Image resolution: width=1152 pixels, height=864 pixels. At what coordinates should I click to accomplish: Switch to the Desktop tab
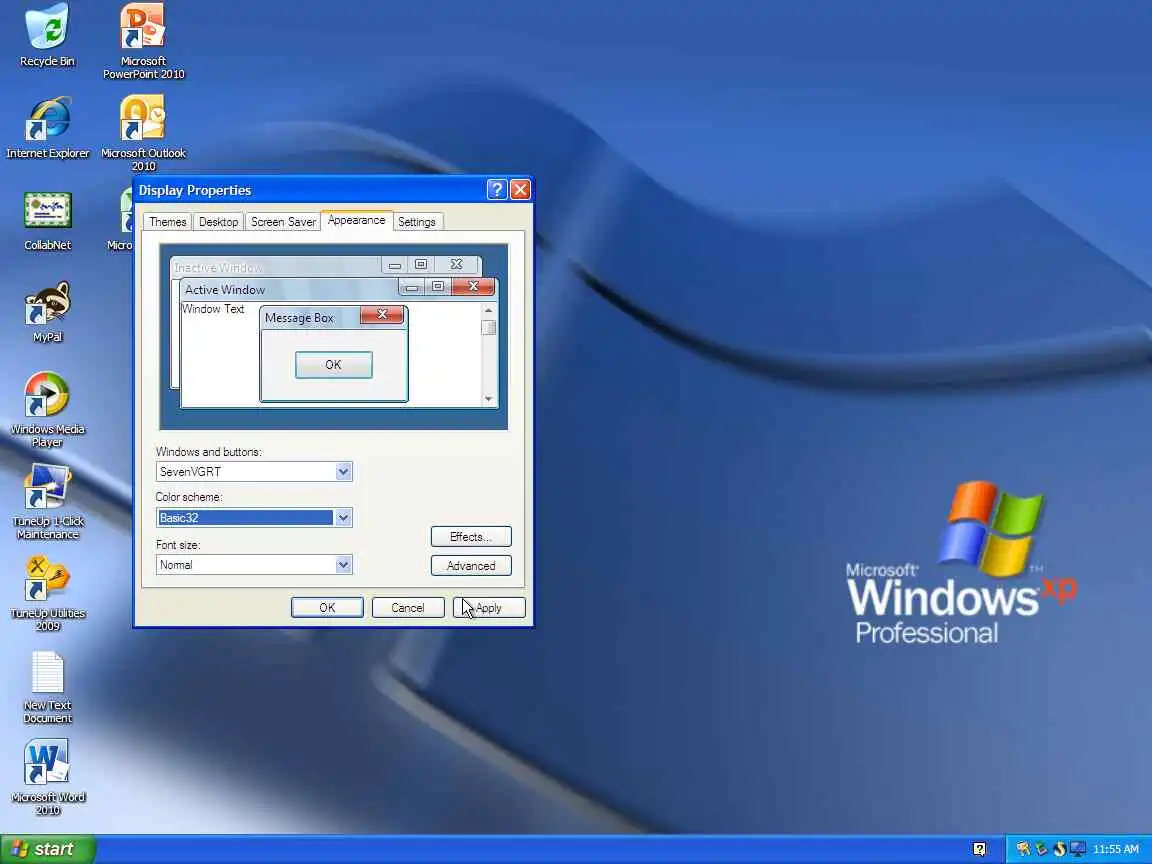218,222
